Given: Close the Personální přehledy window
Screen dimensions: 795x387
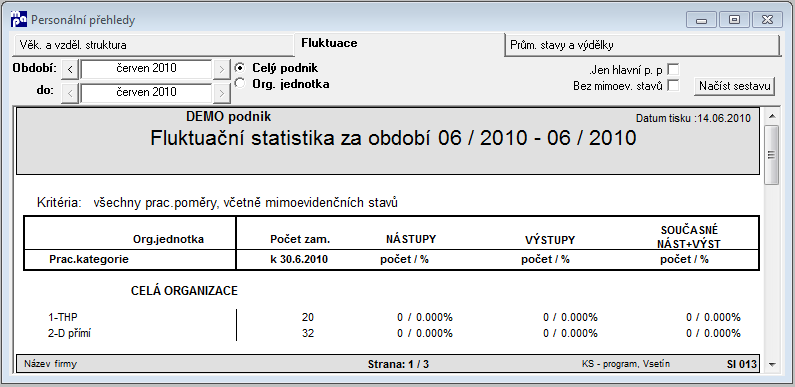Looking at the screenshot, I should pos(767,20).
